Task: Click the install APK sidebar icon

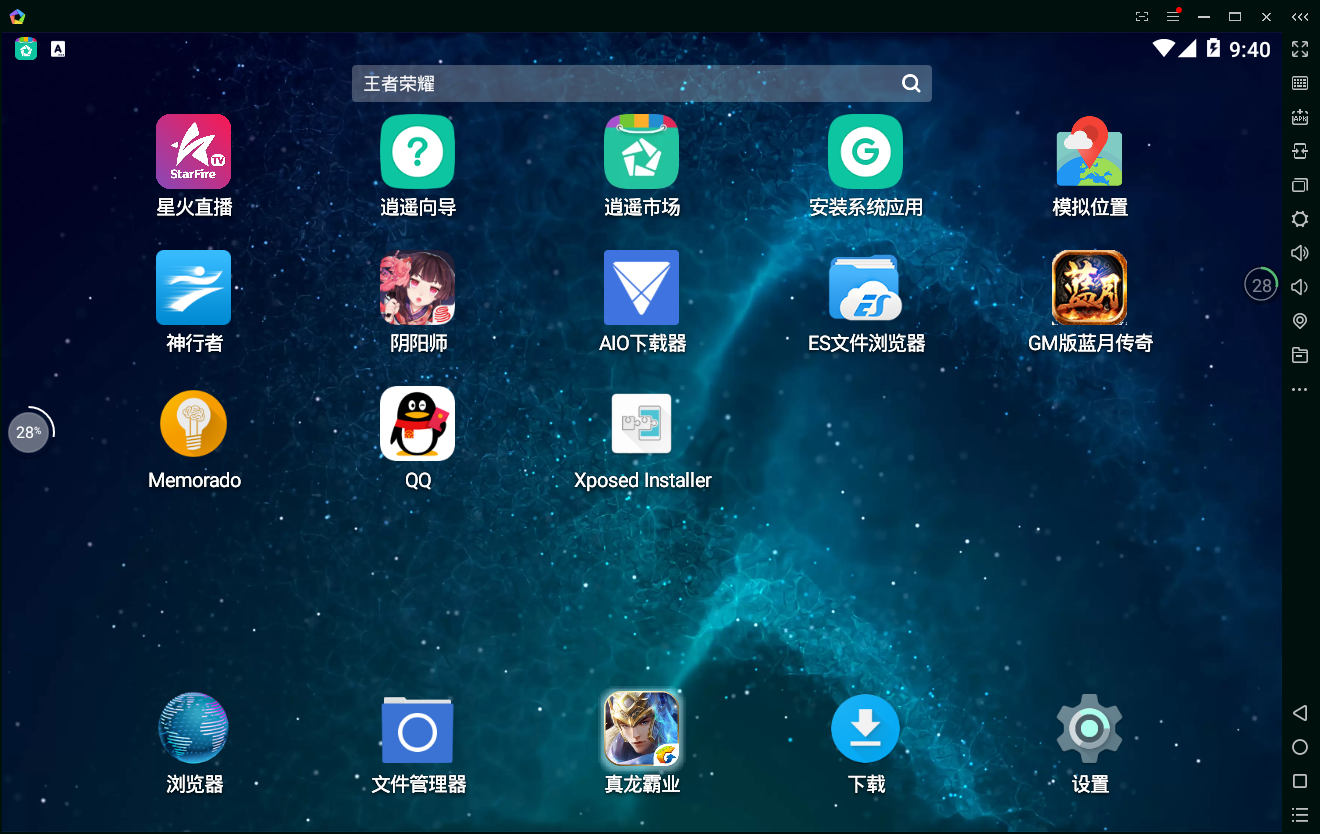Action: pos(1300,117)
